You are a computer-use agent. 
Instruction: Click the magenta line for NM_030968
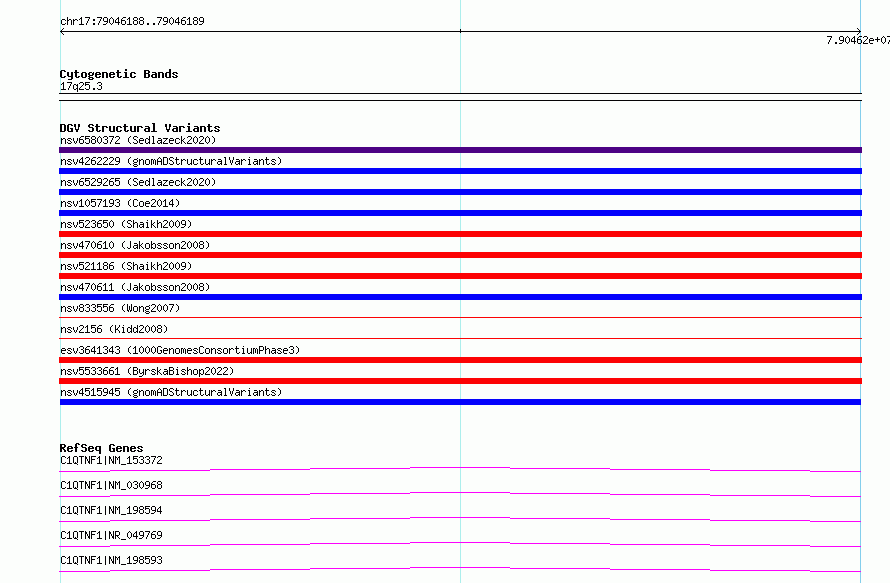pyautogui.click(x=460, y=494)
